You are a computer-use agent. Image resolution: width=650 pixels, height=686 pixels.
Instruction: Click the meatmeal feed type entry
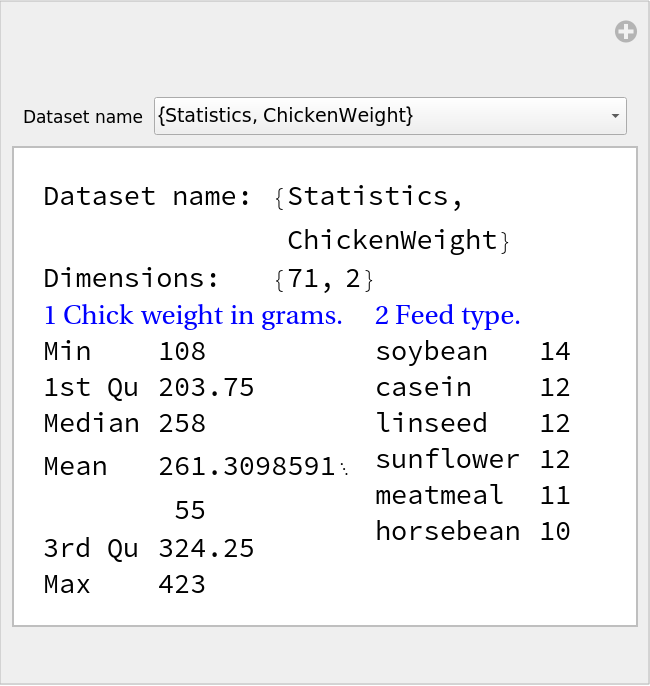click(439, 495)
